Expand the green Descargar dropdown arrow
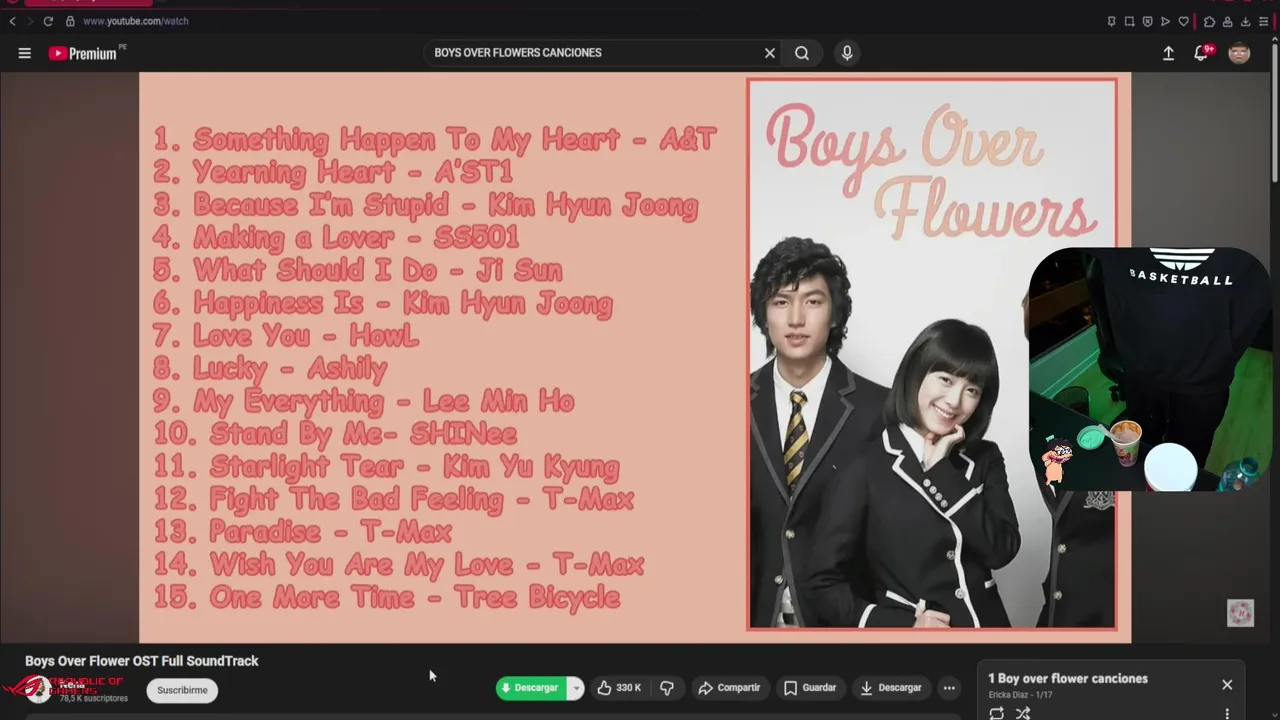This screenshot has height=720, width=1280. 576,688
